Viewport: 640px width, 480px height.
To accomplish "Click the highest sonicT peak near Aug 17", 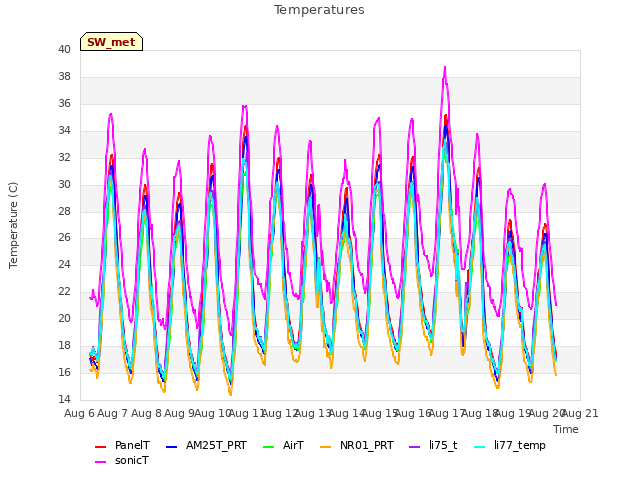I will coord(445,67).
